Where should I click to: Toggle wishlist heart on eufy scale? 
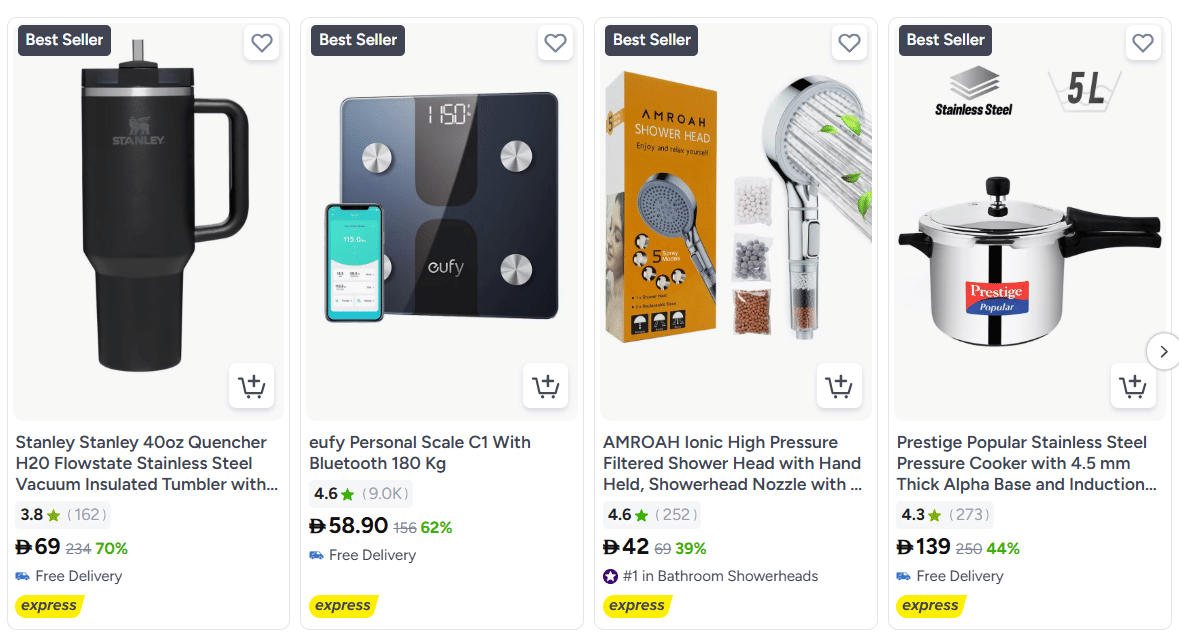(555, 43)
